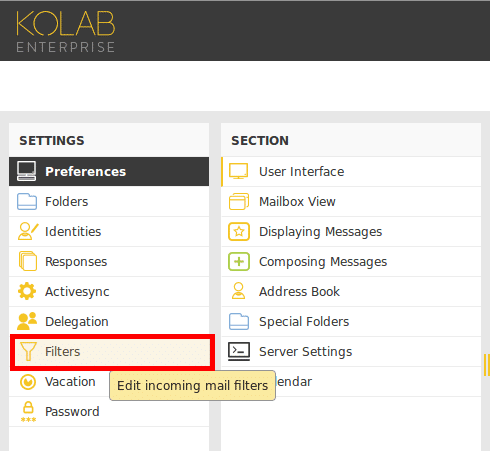The image size is (490, 451).
Task: Open the Special Folders section
Action: pos(351,321)
